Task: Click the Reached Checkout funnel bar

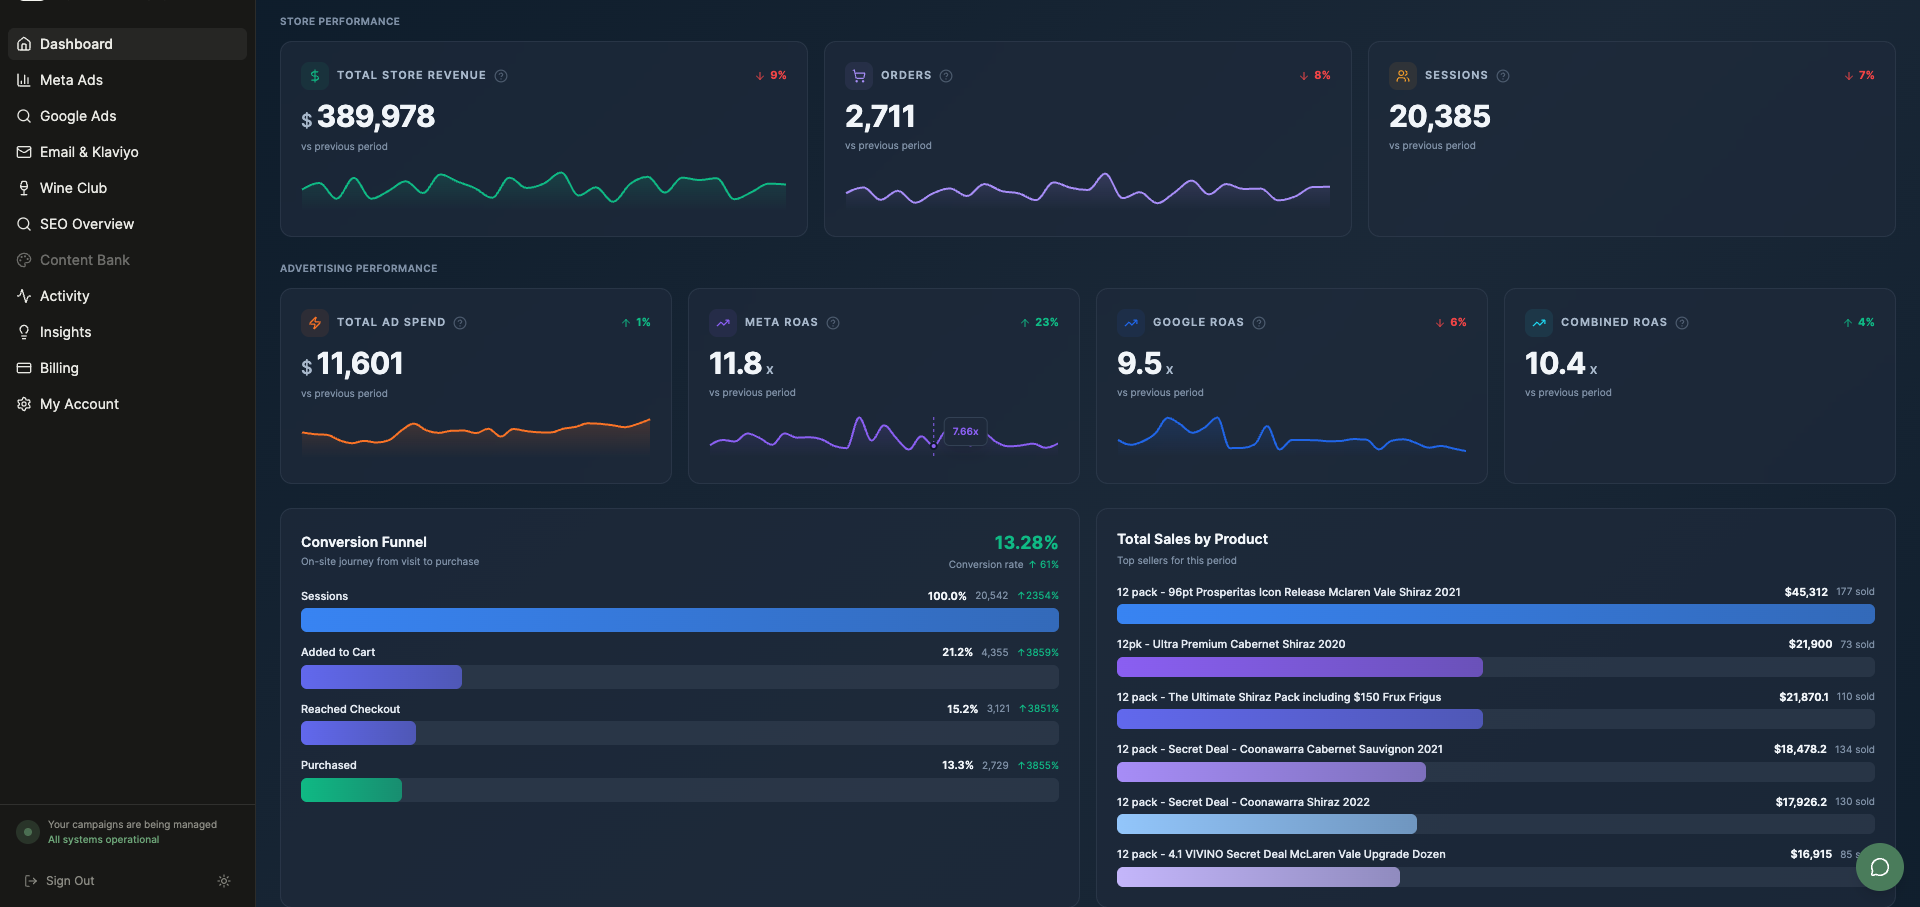Action: tap(680, 733)
